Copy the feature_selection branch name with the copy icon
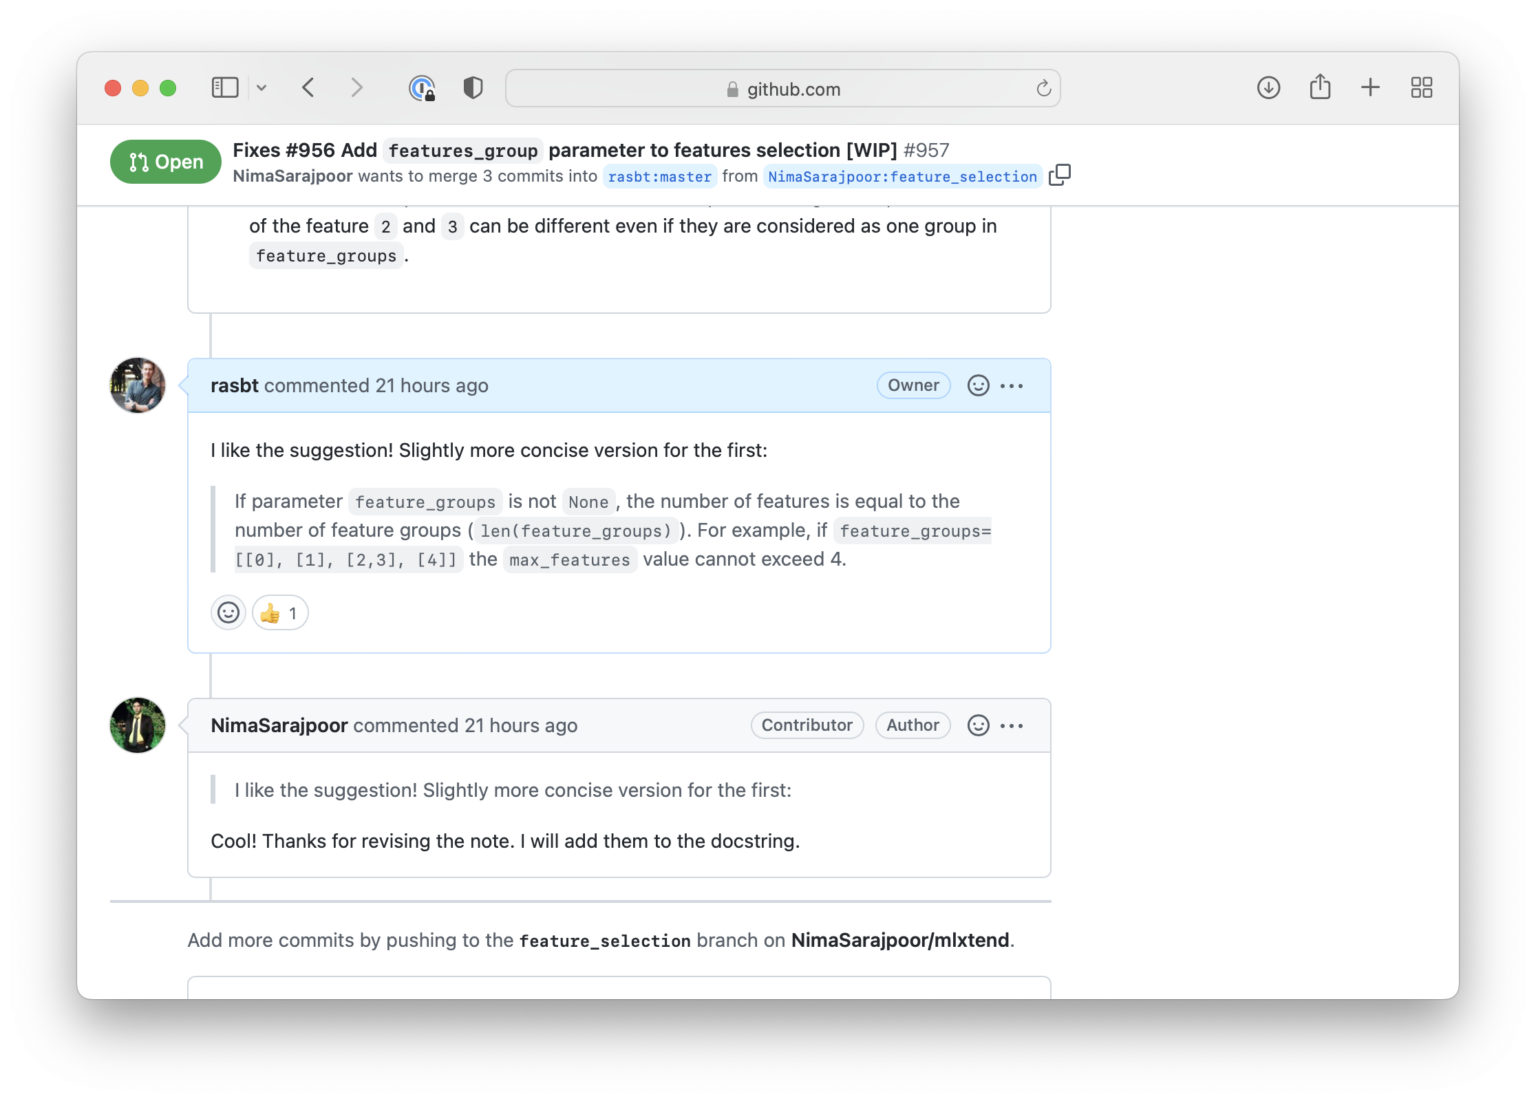This screenshot has height=1101, width=1536. point(1060,175)
